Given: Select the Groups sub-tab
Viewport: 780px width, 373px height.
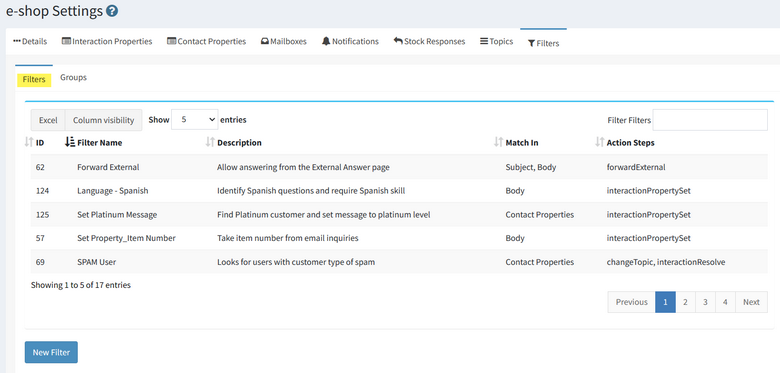Looking at the screenshot, I should click(x=74, y=78).
